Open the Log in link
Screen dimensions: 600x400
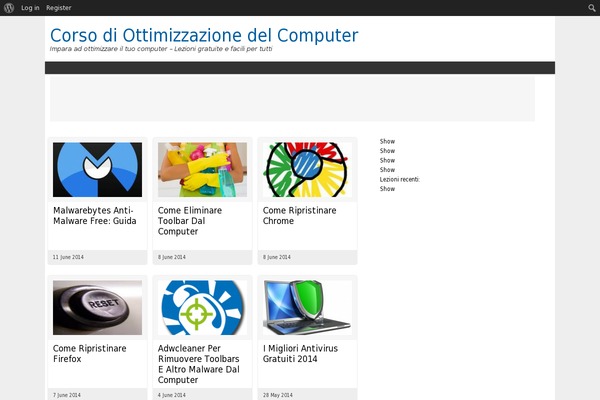pos(30,8)
